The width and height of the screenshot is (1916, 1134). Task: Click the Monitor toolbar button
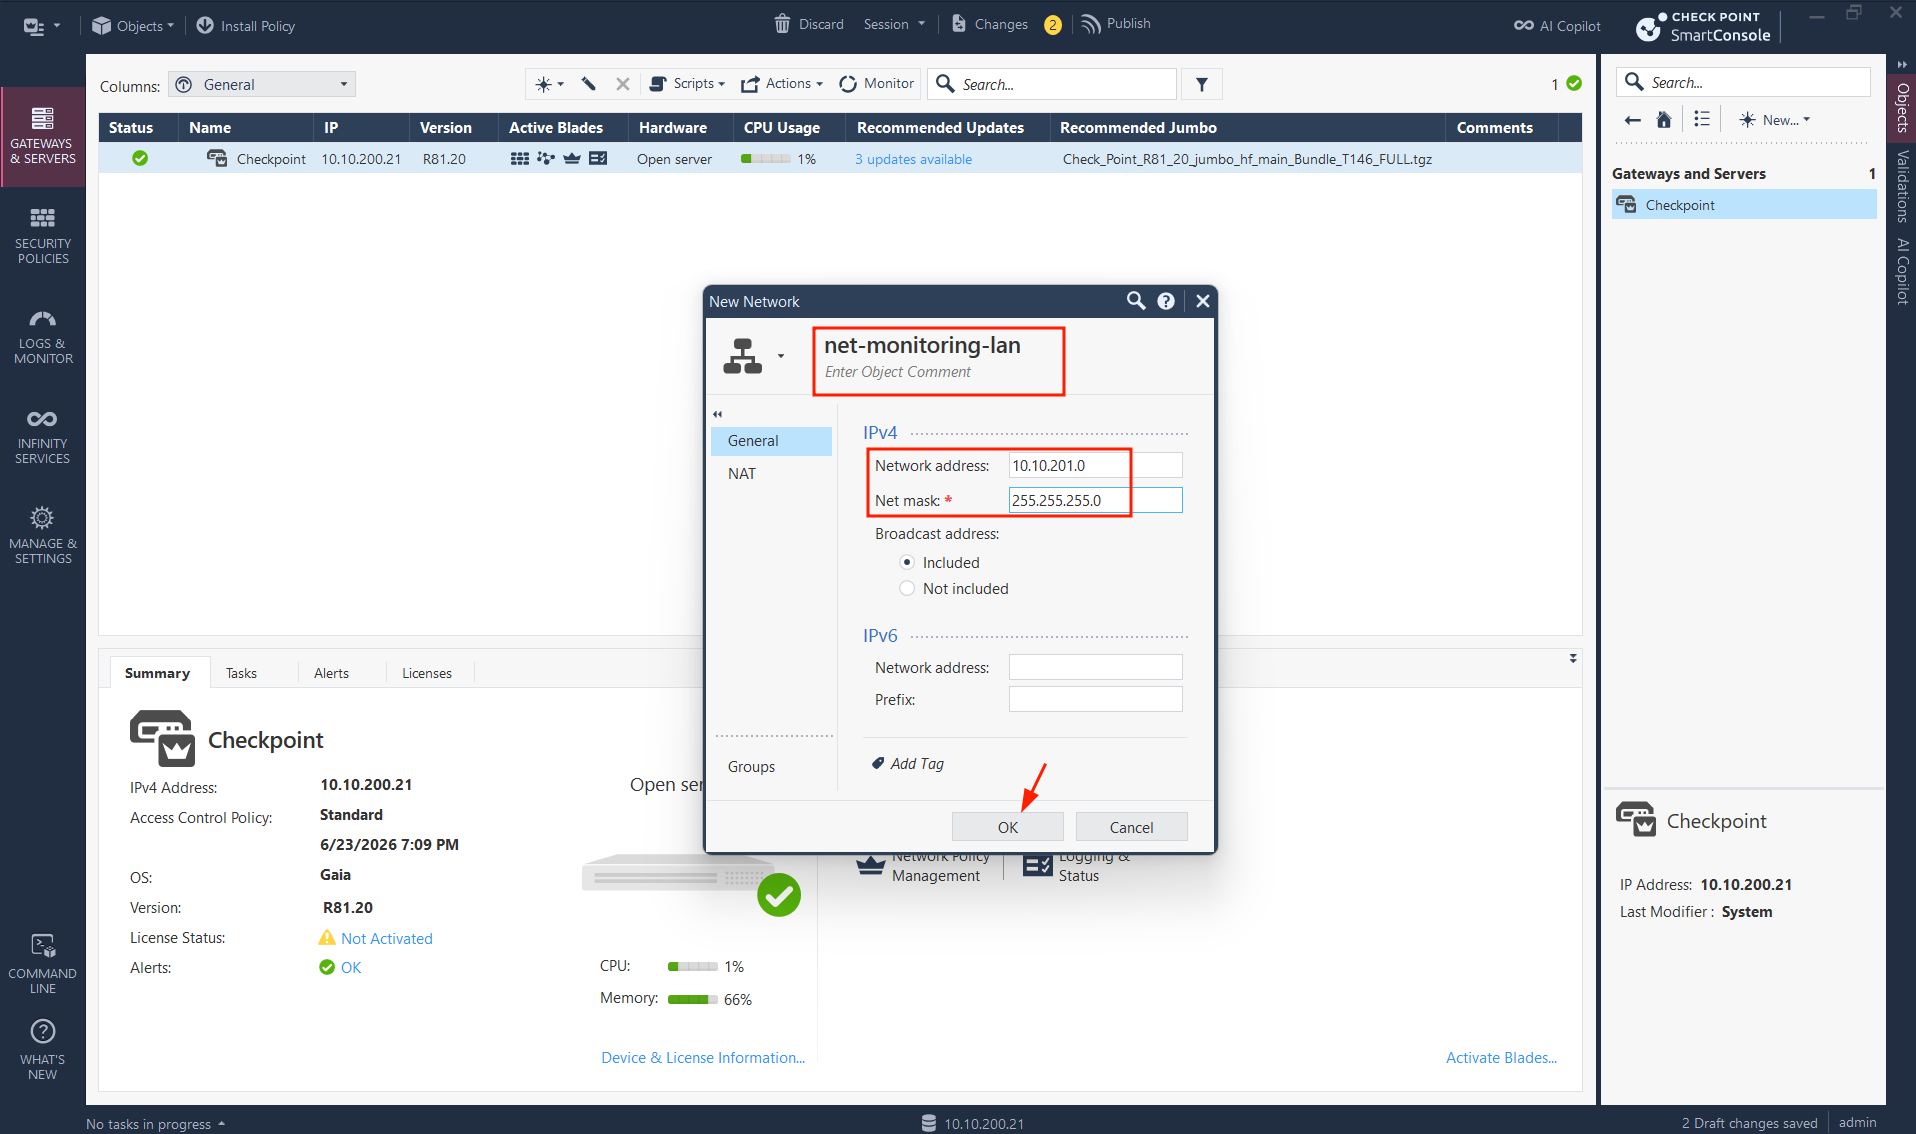point(876,84)
